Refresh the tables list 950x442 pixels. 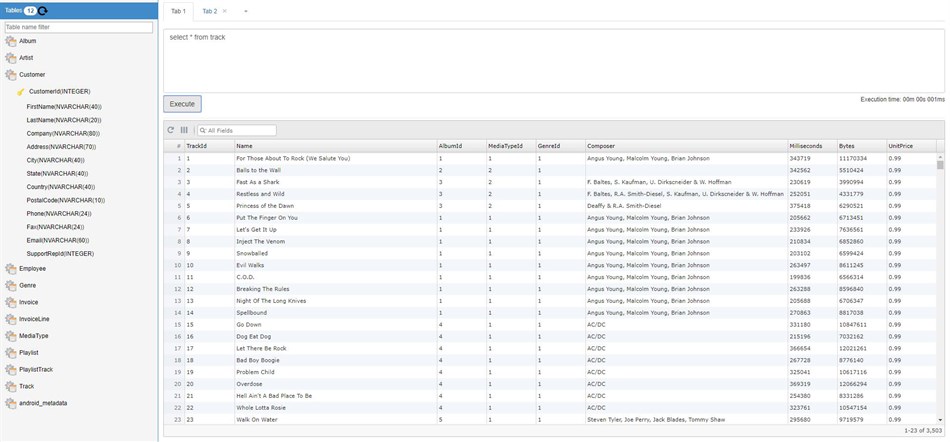[x=43, y=10]
